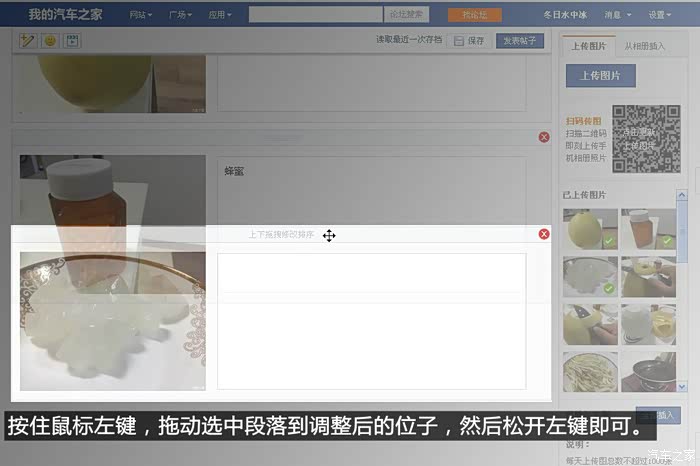Click the 扫码传图 label
The image size is (700, 466).
583,121
